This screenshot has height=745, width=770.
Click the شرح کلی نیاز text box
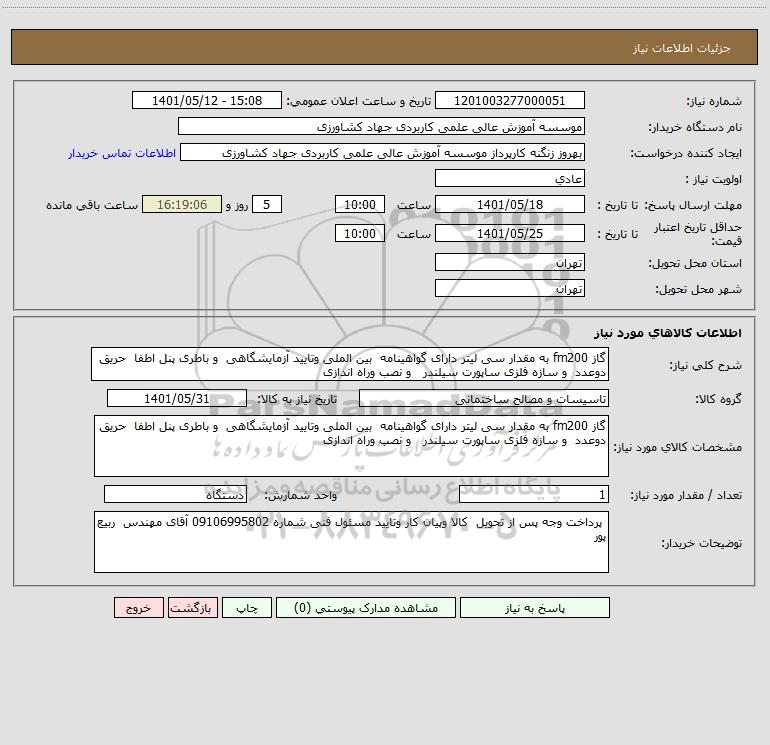tap(350, 364)
